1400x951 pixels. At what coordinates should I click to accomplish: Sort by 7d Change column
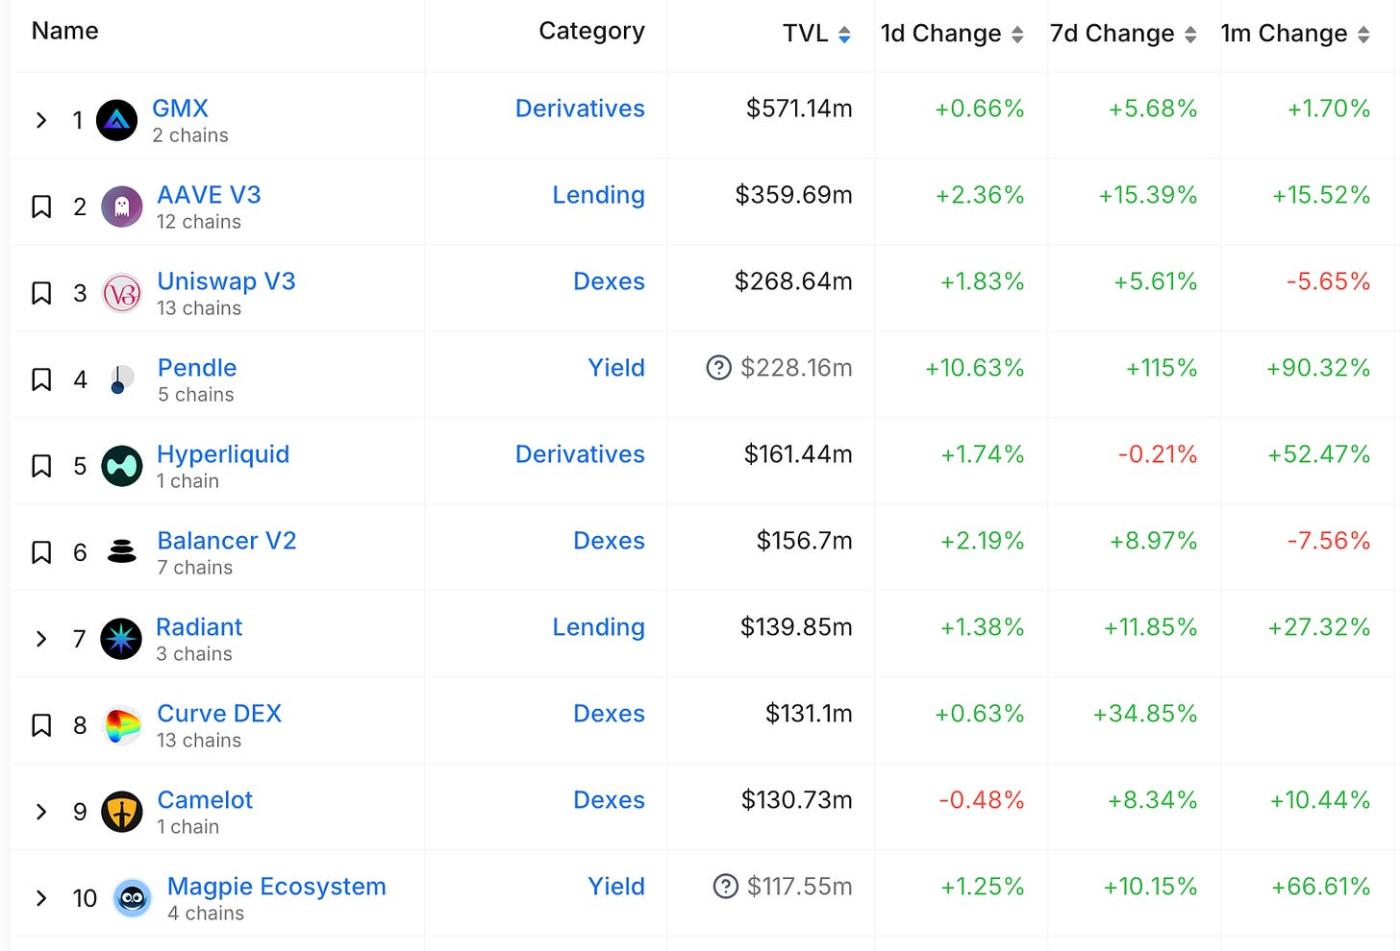(1190, 35)
